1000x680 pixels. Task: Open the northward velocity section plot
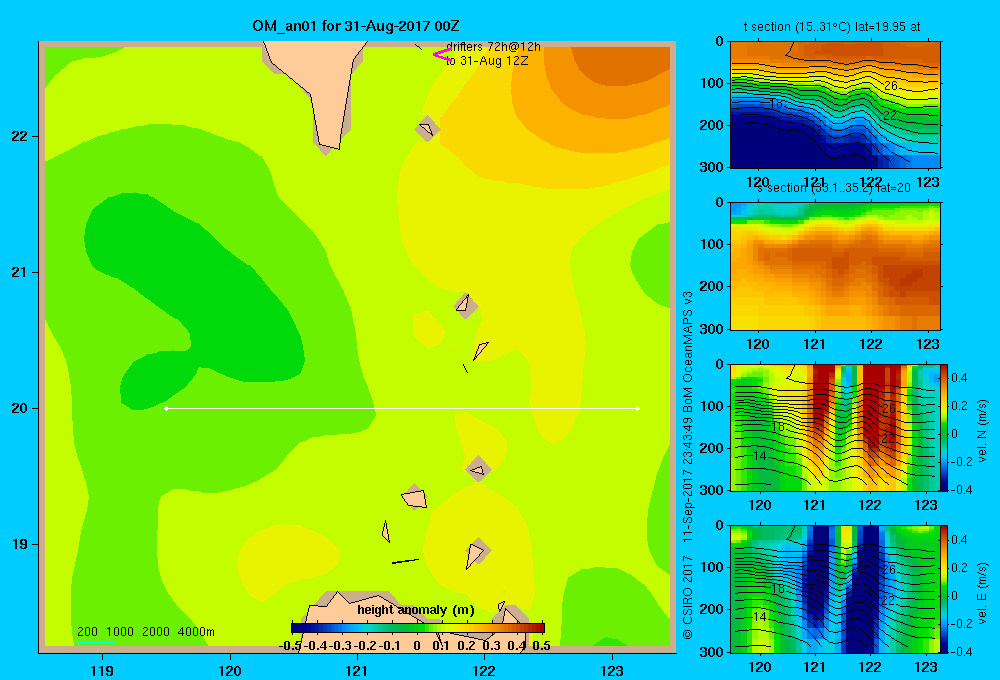pyautogui.click(x=835, y=427)
